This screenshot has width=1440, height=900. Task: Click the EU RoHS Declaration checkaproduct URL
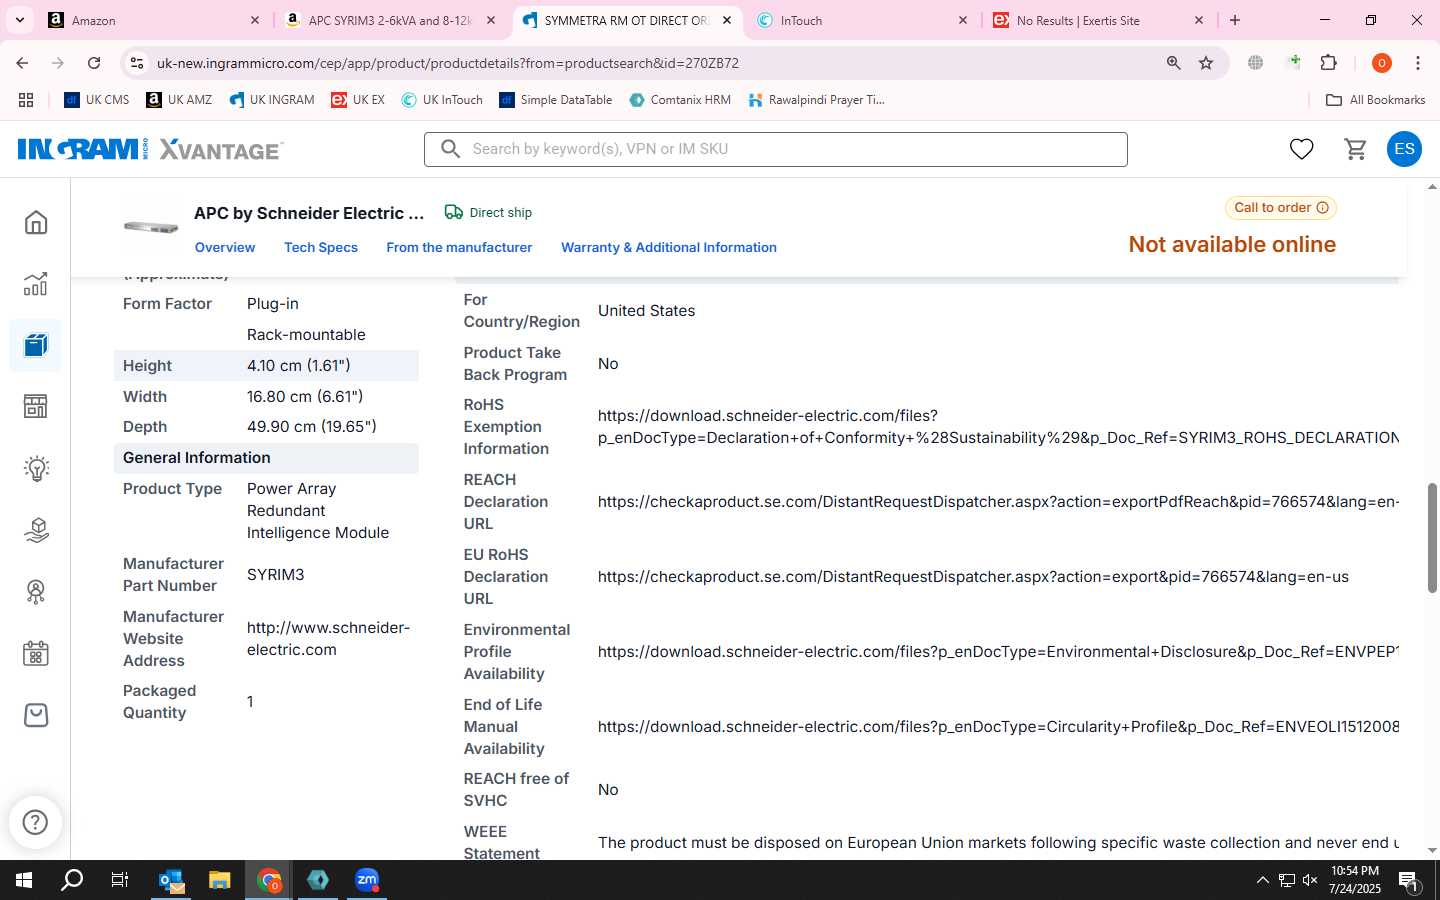coord(973,577)
